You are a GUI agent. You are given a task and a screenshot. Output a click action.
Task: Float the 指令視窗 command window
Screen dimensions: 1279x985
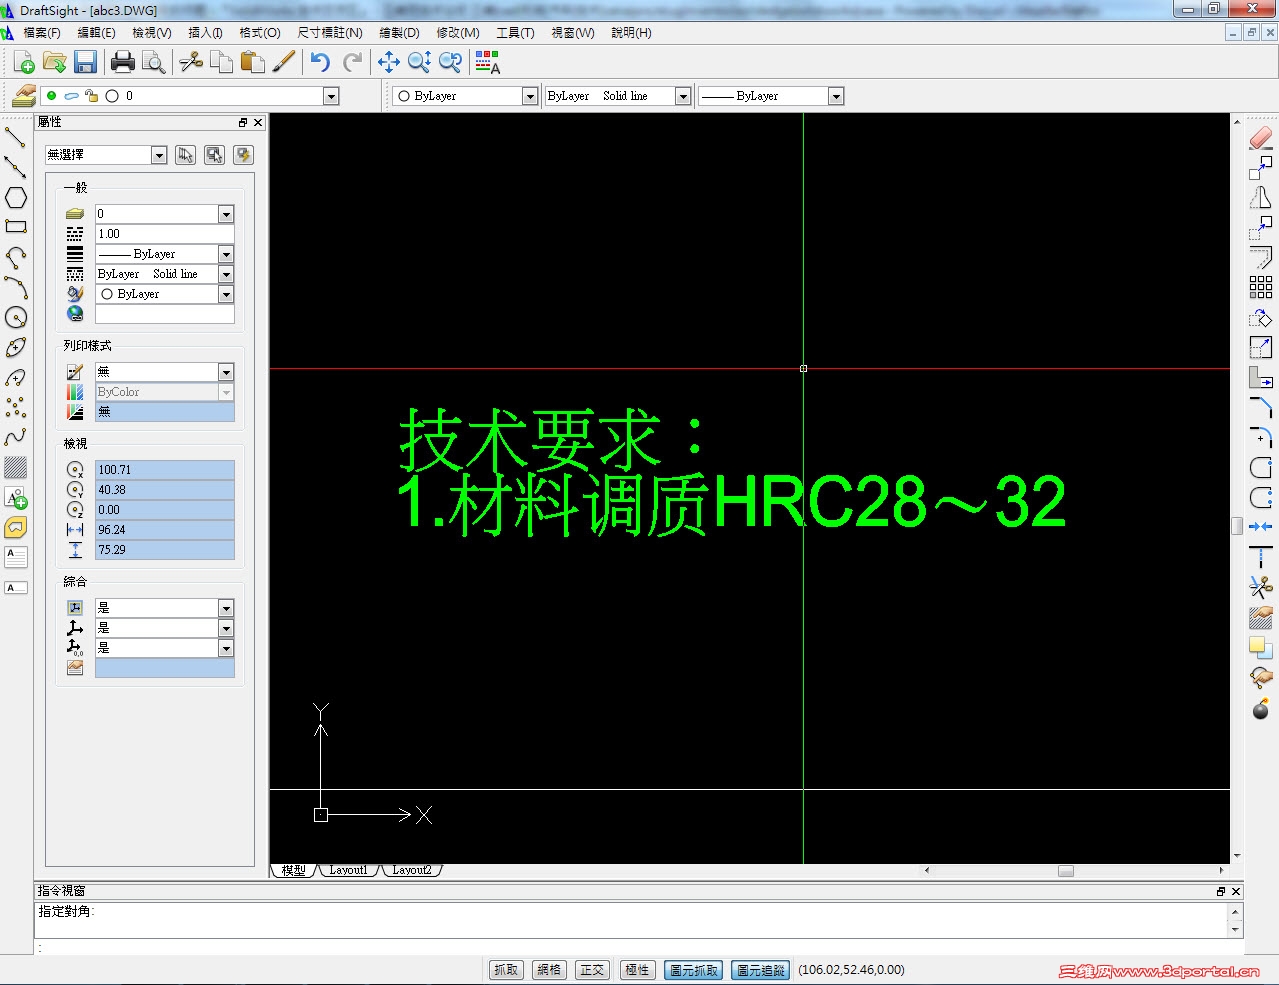1221,891
